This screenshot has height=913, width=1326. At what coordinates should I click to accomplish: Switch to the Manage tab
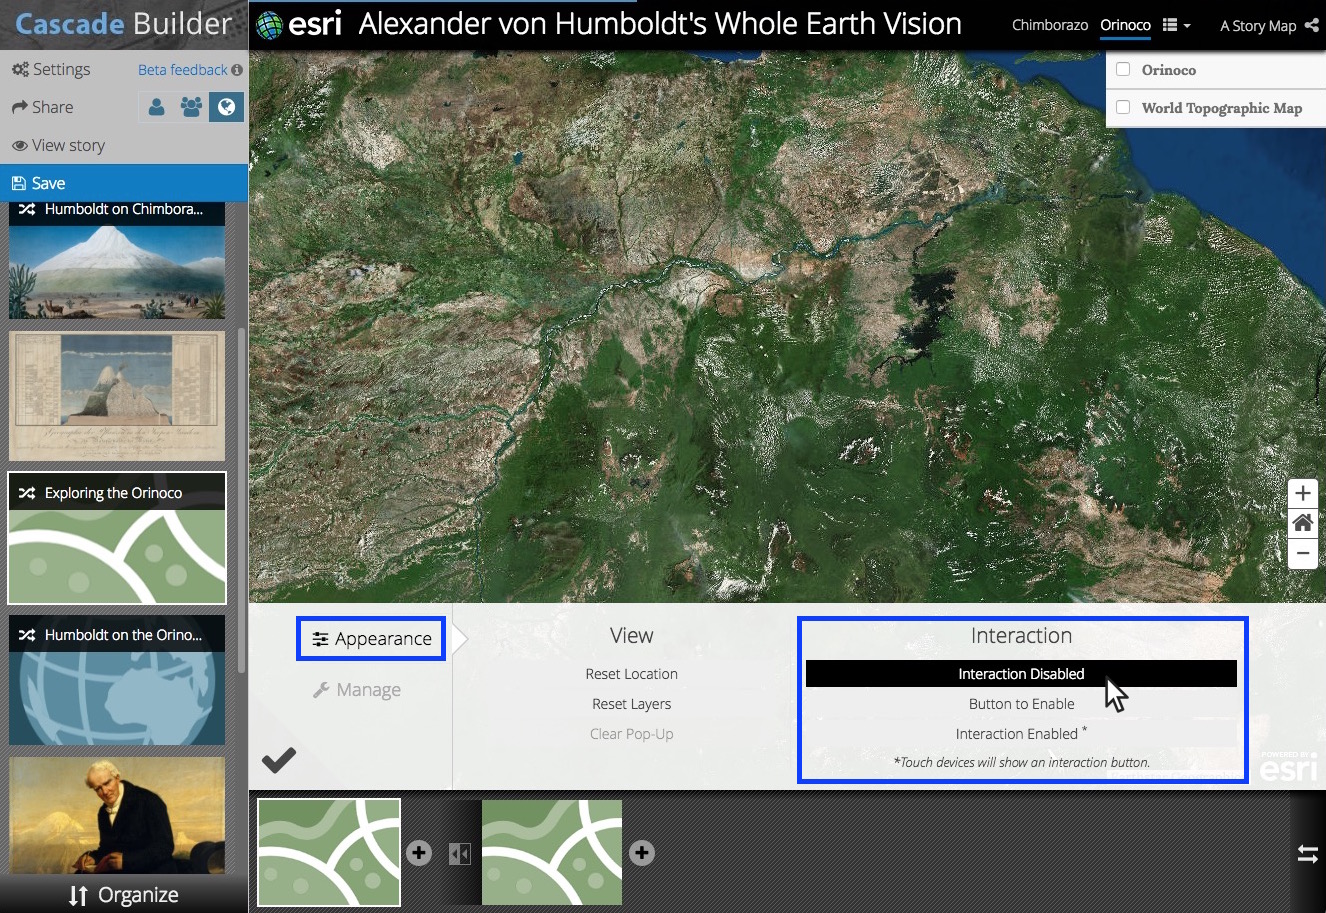click(x=357, y=690)
